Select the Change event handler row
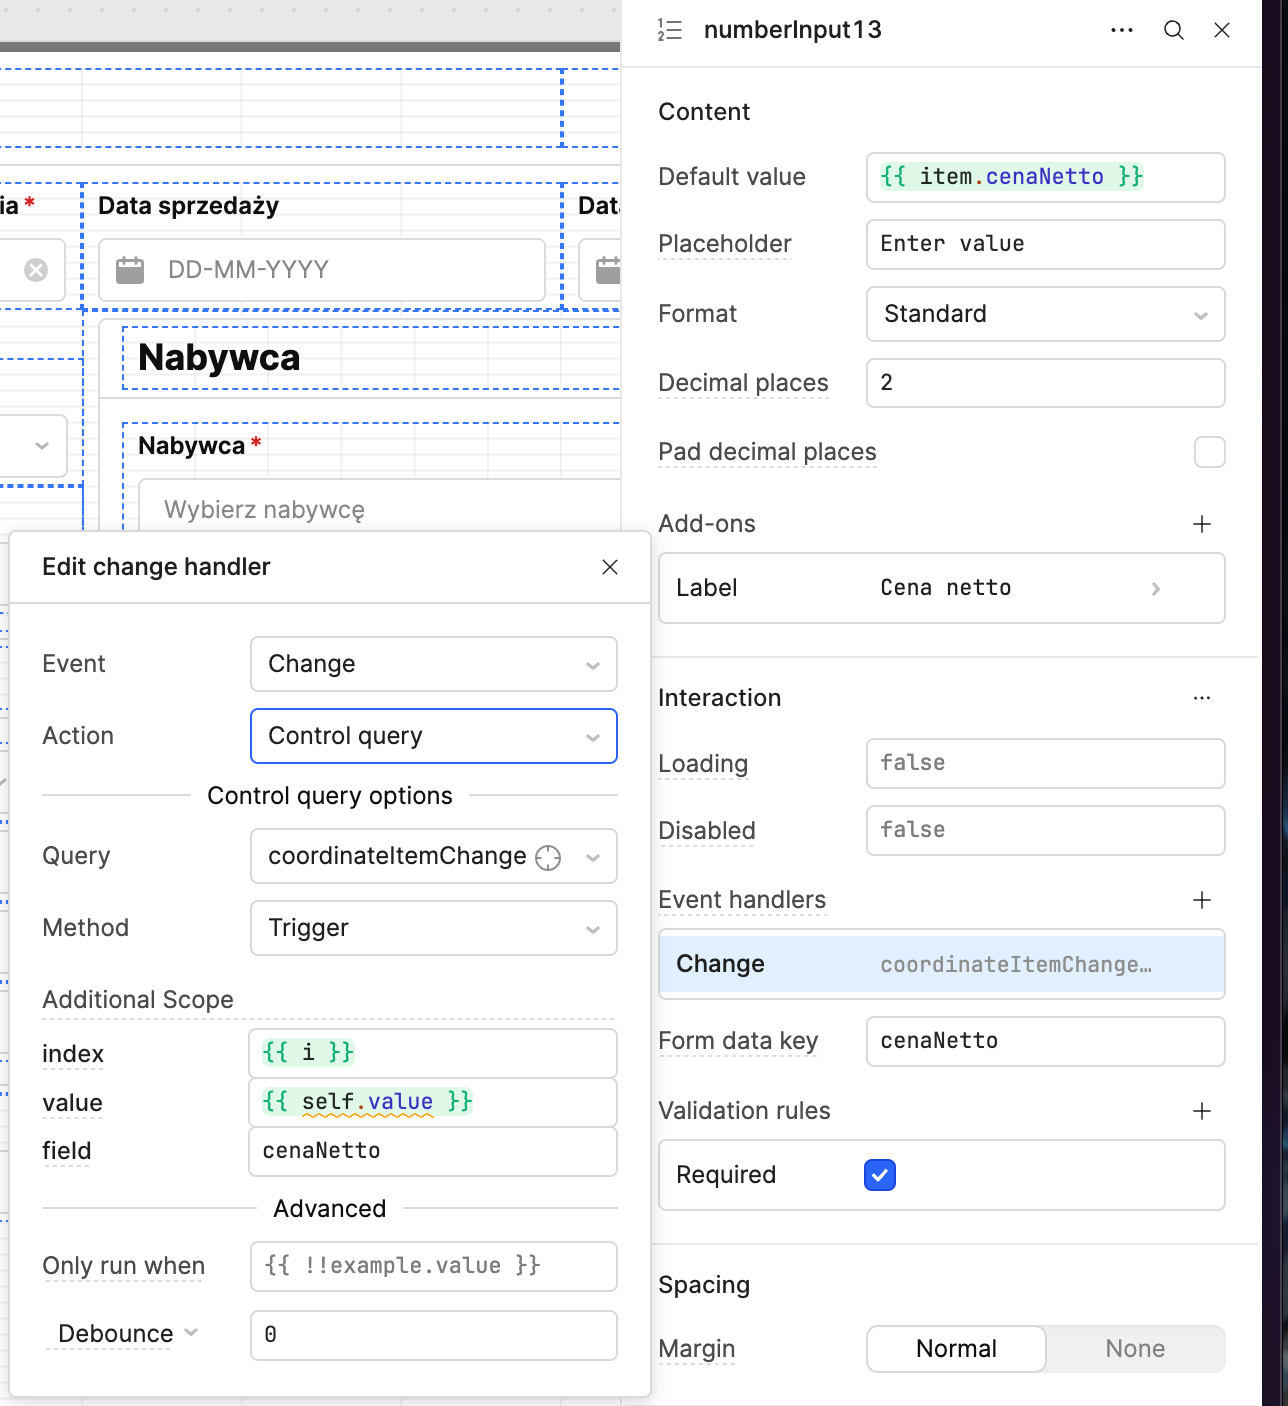 [941, 964]
